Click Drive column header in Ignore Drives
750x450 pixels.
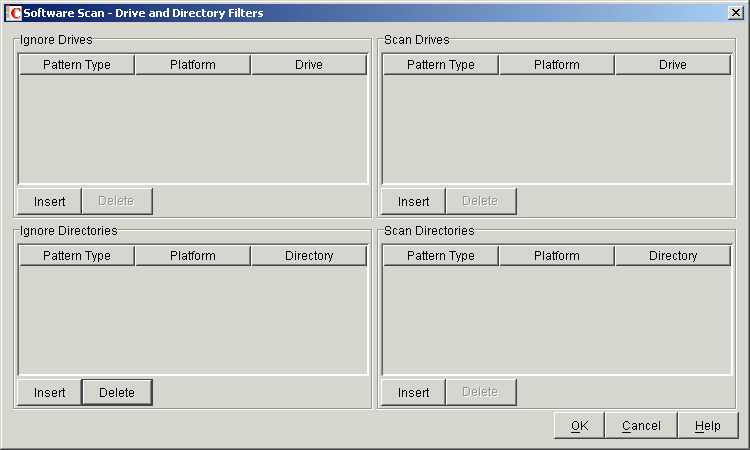309,65
